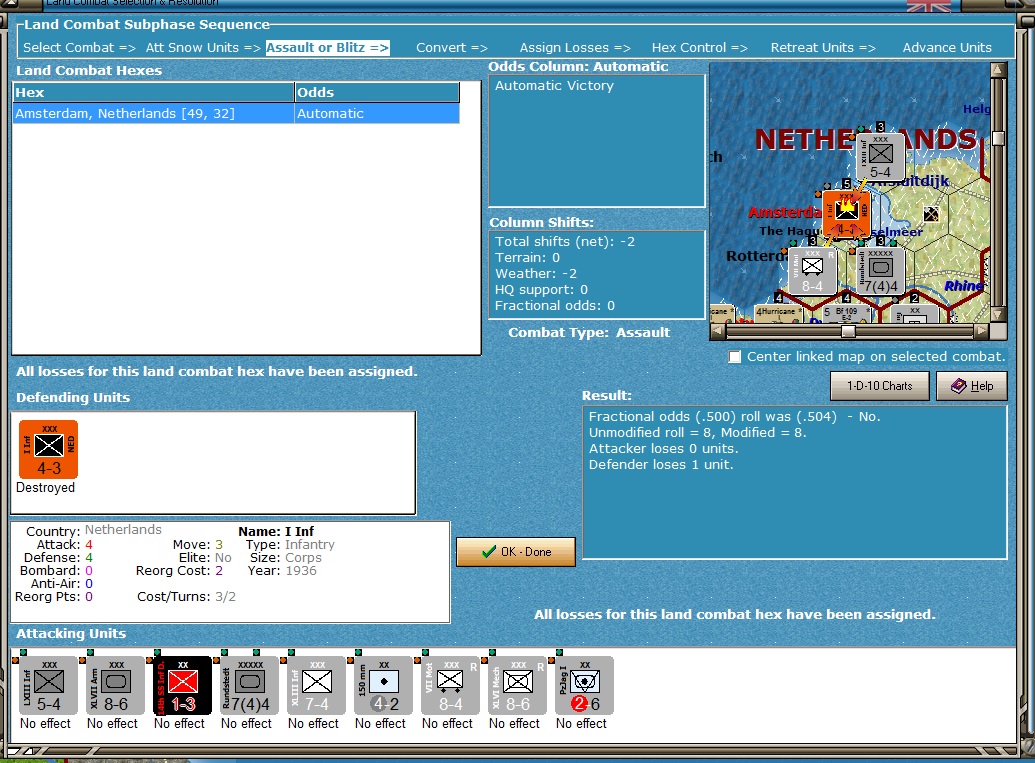Click the Assault or Blitz subphase step
Viewport: 1035px width, 763px height.
coord(327,48)
